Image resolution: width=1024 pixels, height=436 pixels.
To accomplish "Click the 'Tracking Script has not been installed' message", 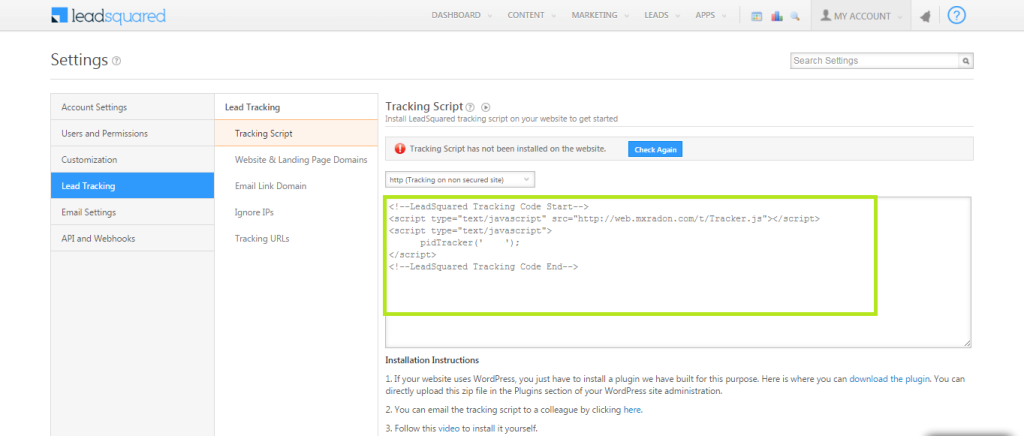I will click(x=507, y=149).
